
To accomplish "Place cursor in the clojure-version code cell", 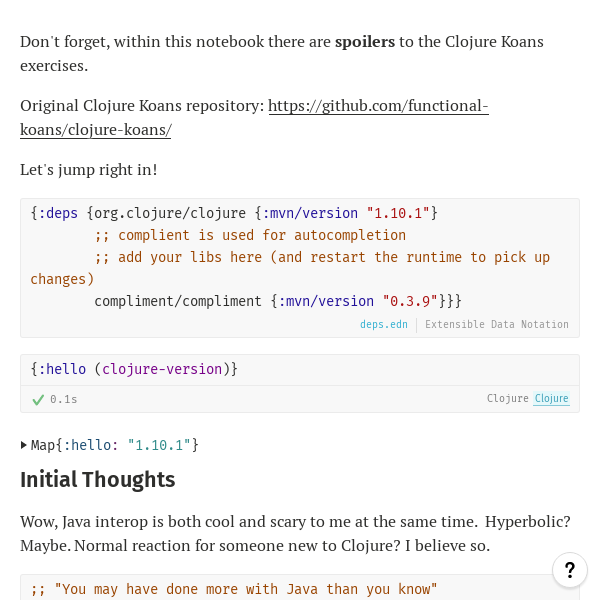I will coord(300,369).
